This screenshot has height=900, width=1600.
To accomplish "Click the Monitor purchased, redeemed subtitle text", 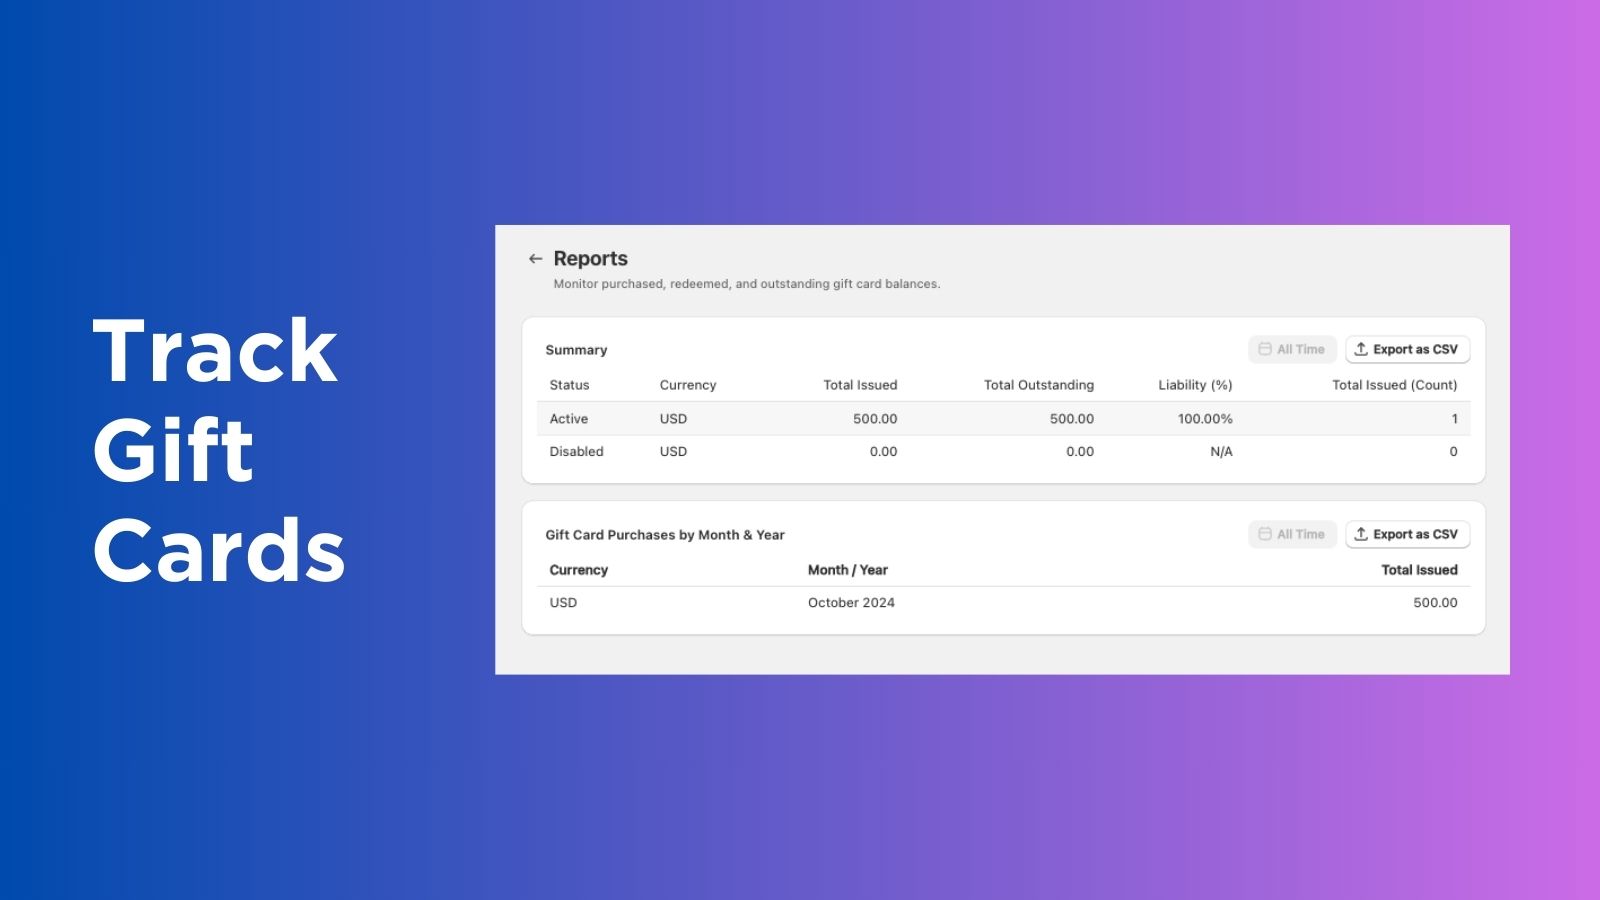I will coord(747,284).
